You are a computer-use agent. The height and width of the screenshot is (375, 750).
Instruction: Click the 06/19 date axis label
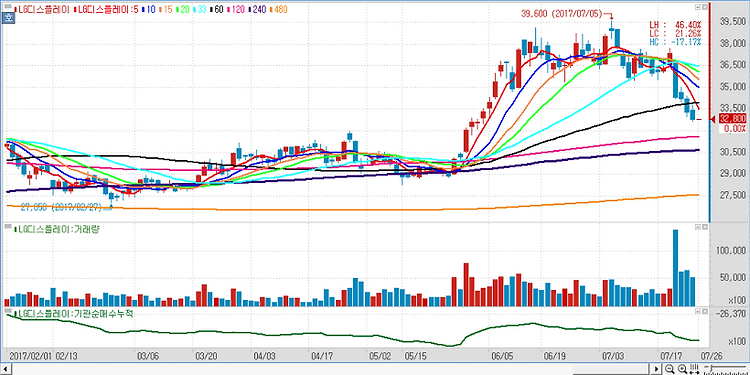pyautogui.click(x=554, y=356)
